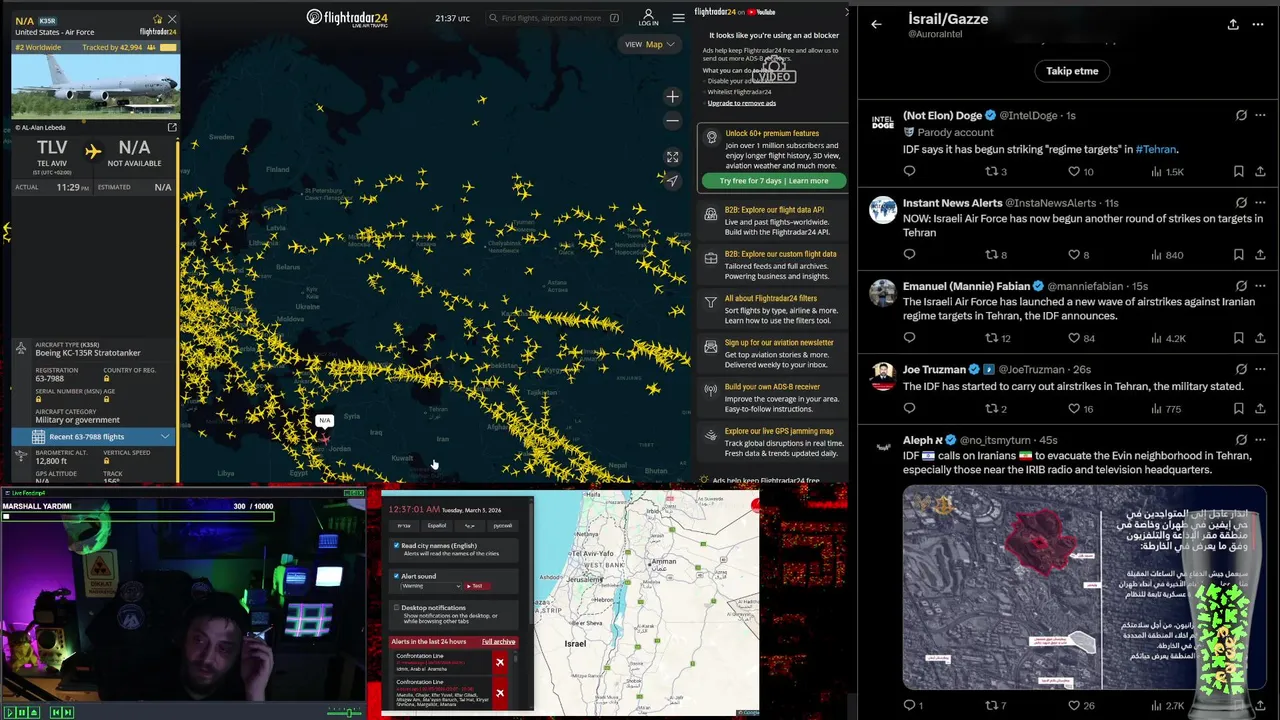Image resolution: width=1280 pixels, height=720 pixels.
Task: Open All about Flightradar24 filters card
Action: pyautogui.click(x=771, y=310)
